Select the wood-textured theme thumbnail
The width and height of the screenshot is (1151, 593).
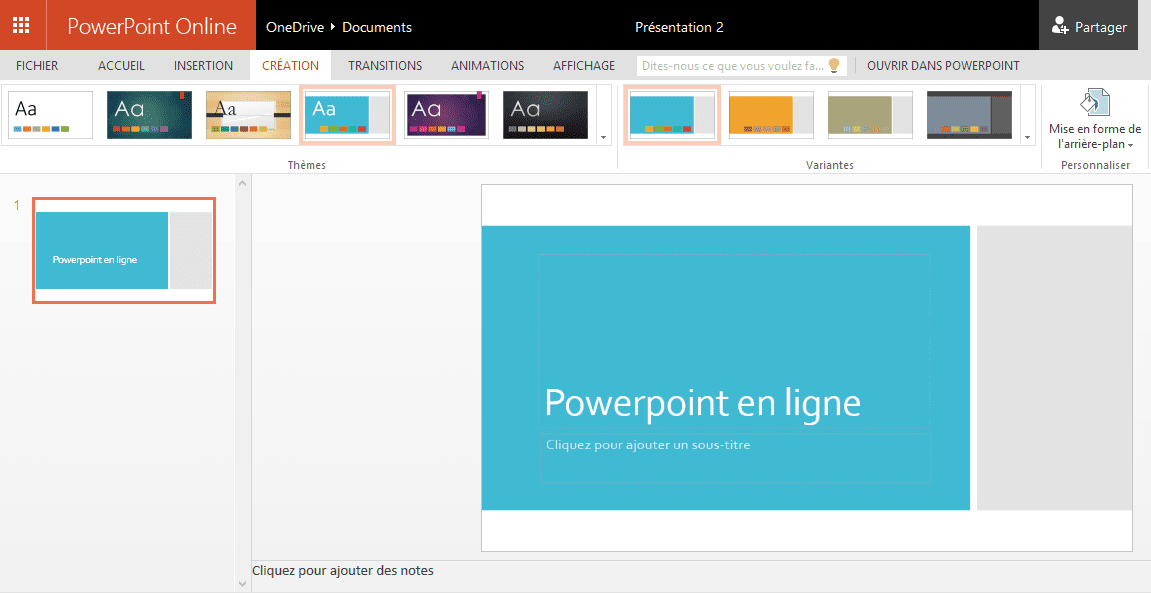tap(248, 115)
